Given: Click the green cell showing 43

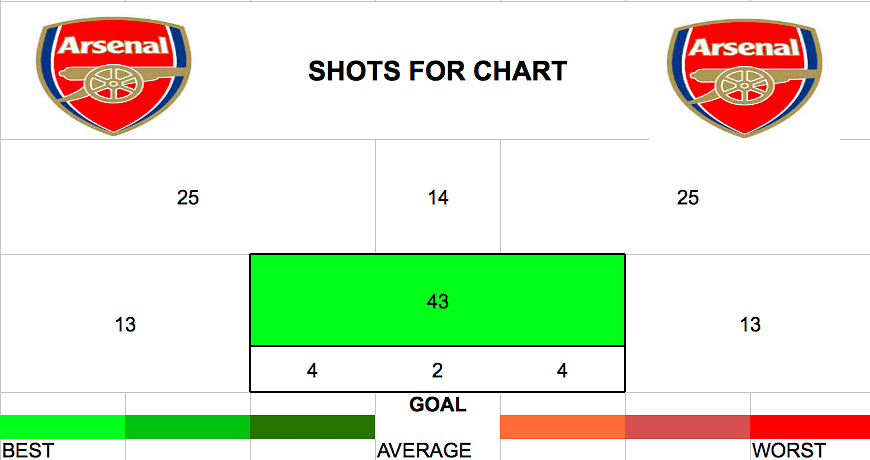Looking at the screenshot, I should pyautogui.click(x=438, y=300).
